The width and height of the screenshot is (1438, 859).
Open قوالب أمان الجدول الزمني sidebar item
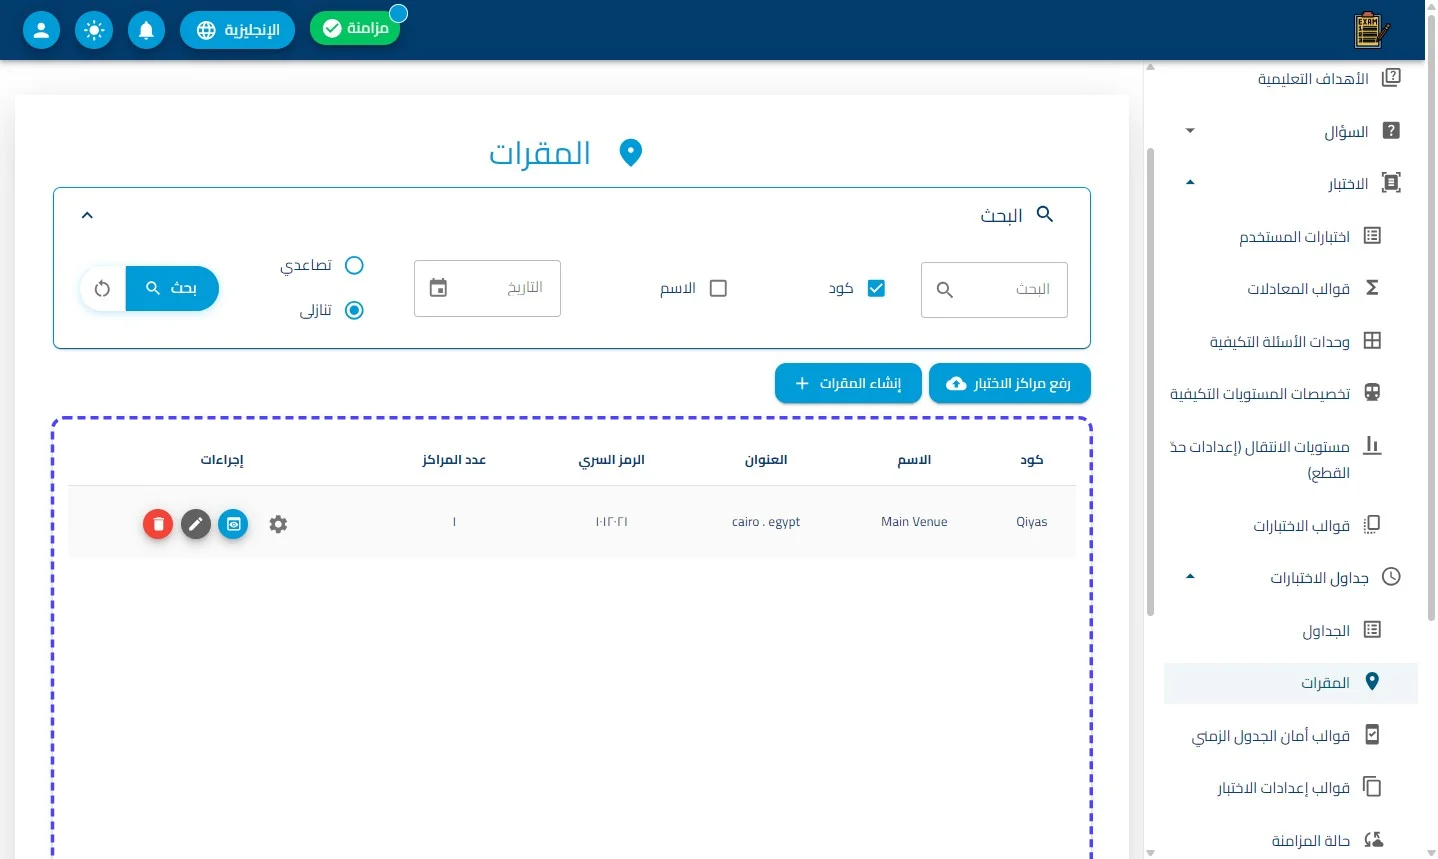(x=1291, y=735)
